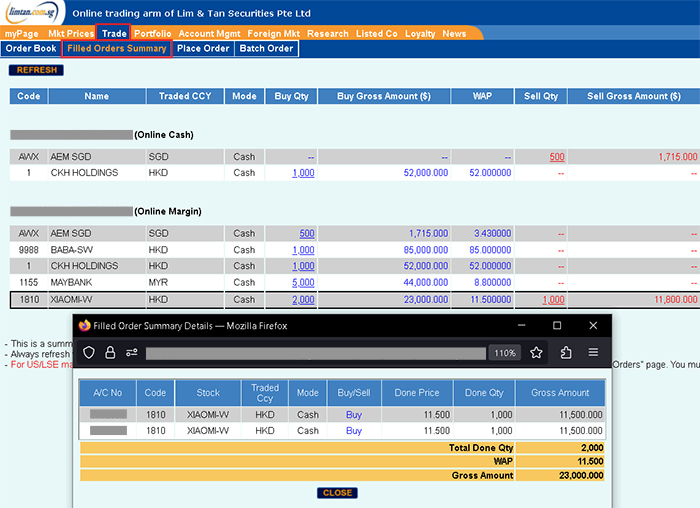700x508 pixels.
Task: Open the News menu
Action: click(x=454, y=33)
